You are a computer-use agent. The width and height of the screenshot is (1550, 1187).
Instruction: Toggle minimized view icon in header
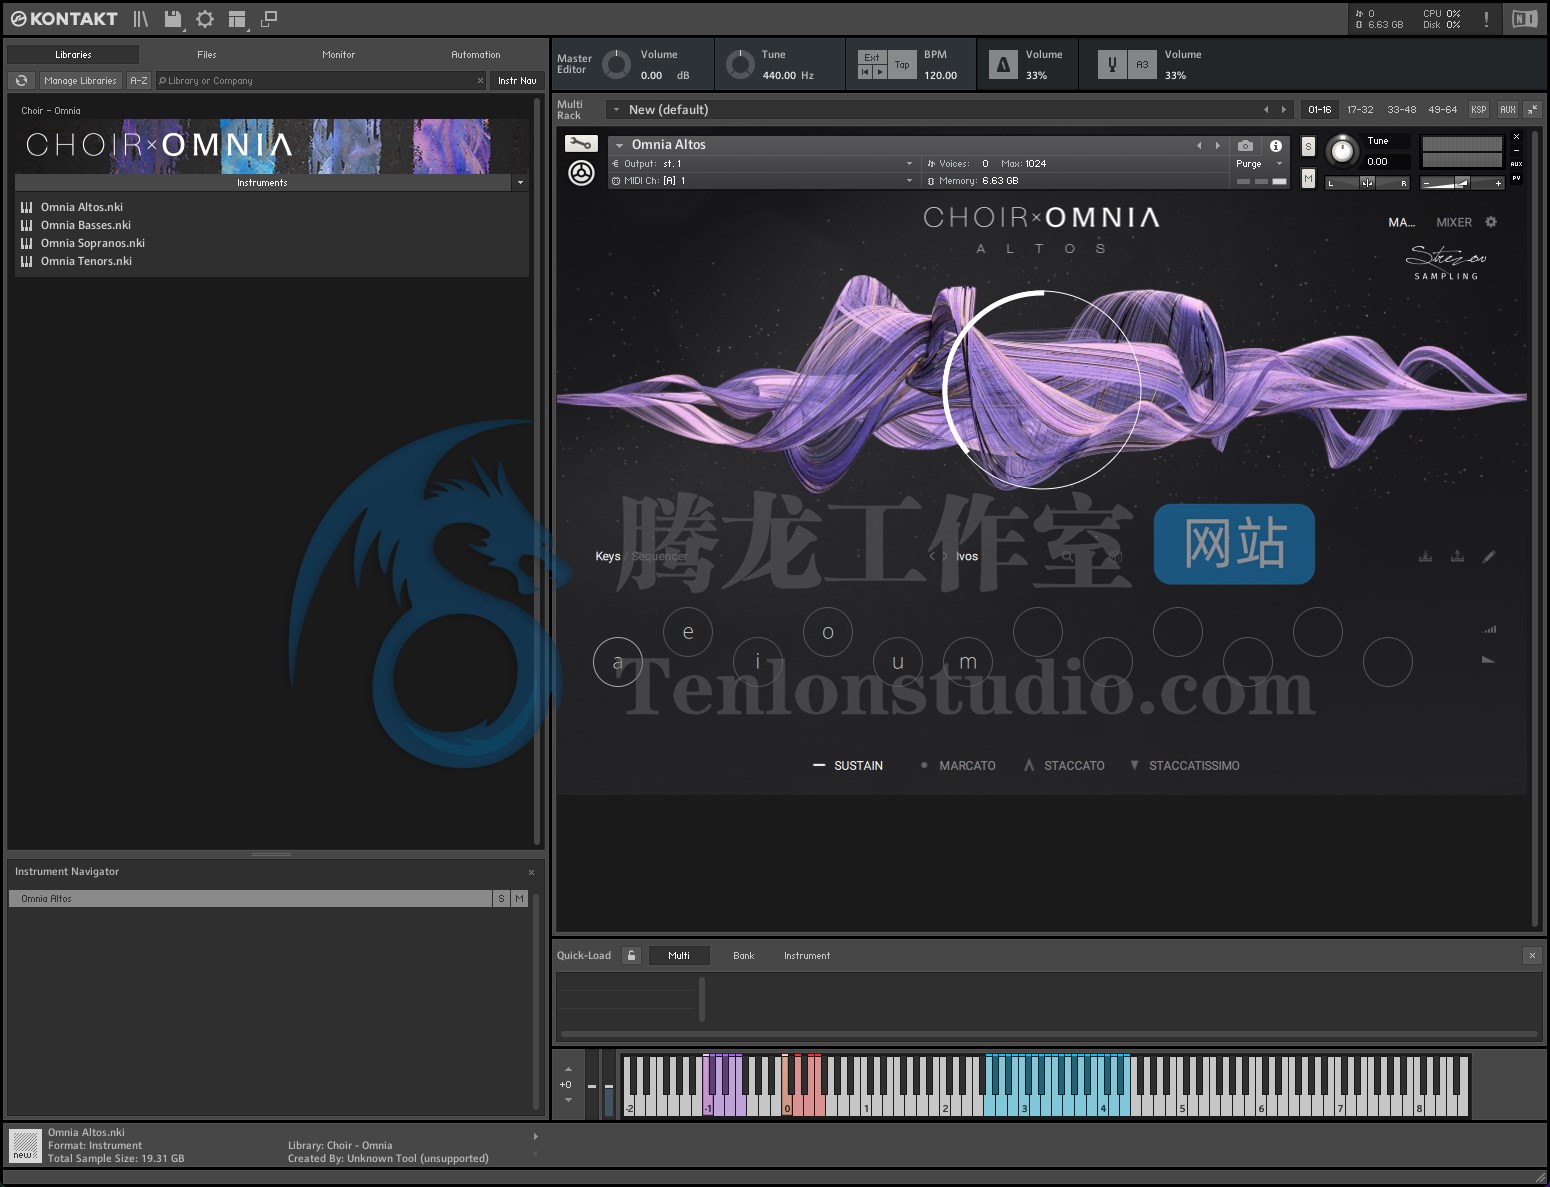pos(269,19)
